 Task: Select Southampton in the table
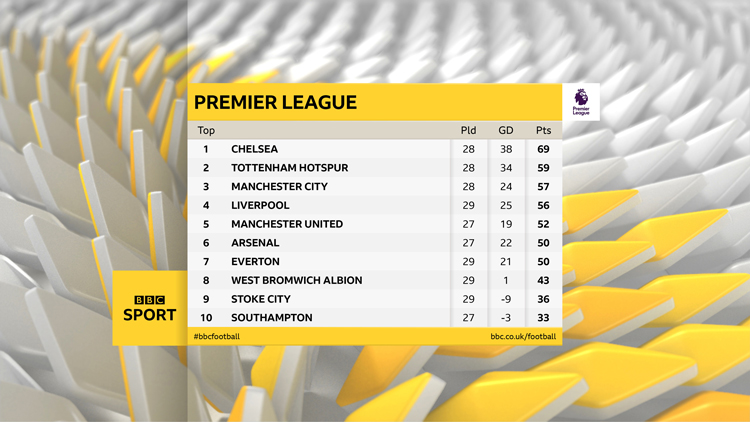272,318
